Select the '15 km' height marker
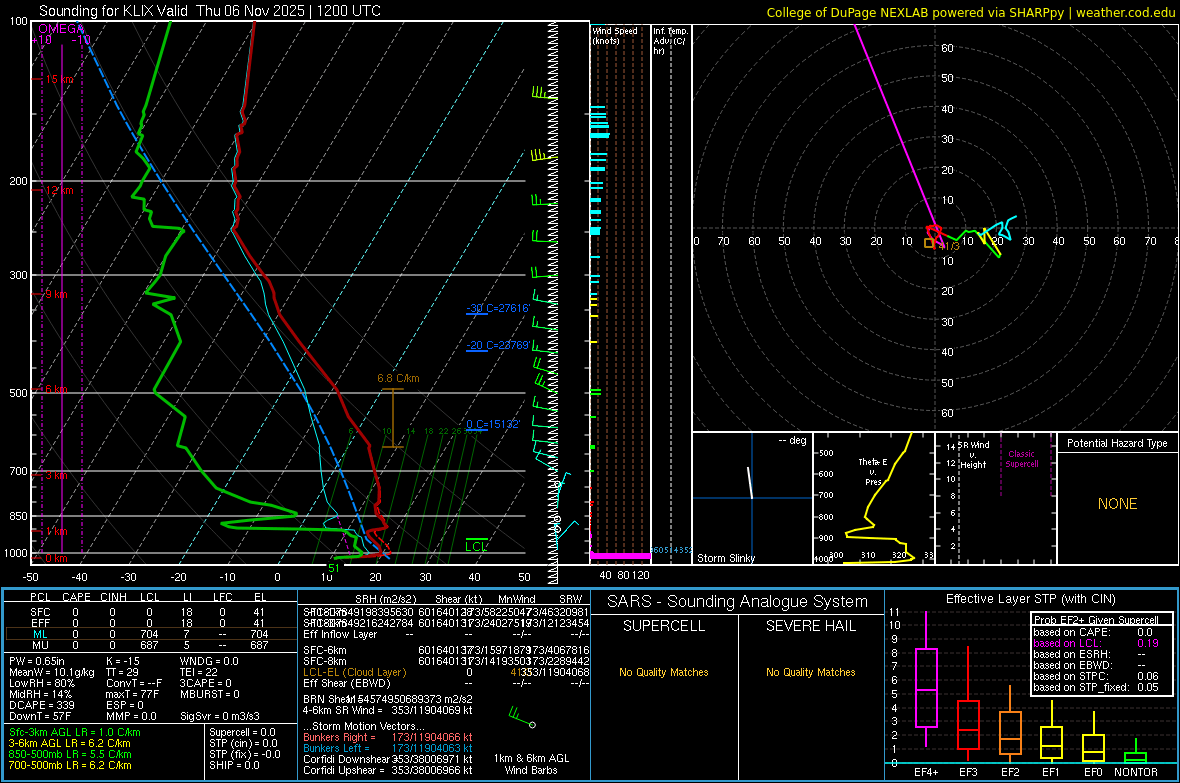Image resolution: width=1180 pixels, height=783 pixels. pyautogui.click(x=59, y=79)
